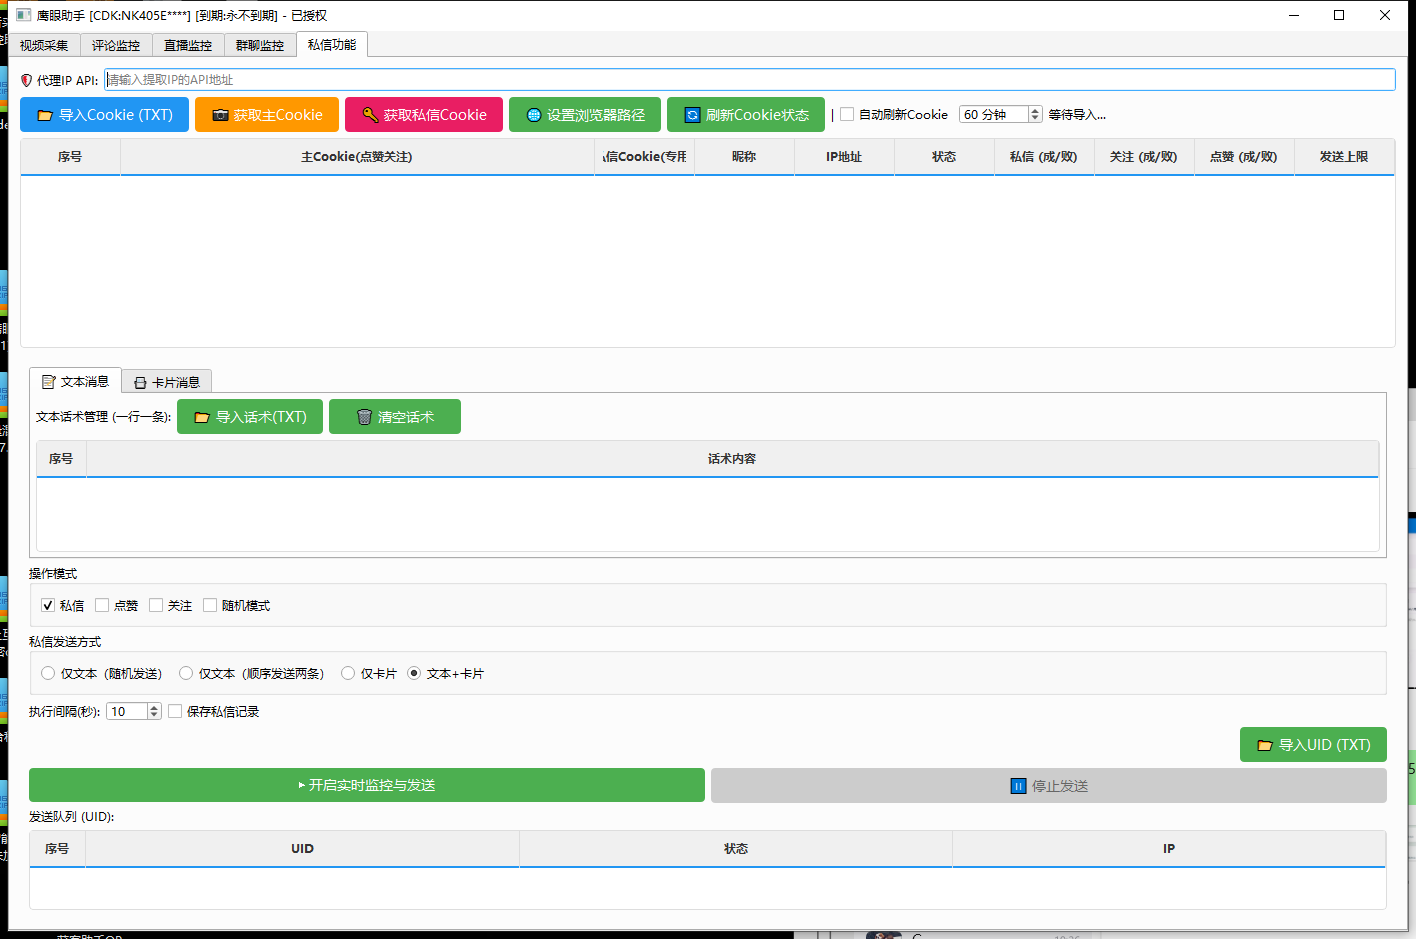
Task: Focus the 代理IP API address field
Action: point(750,80)
